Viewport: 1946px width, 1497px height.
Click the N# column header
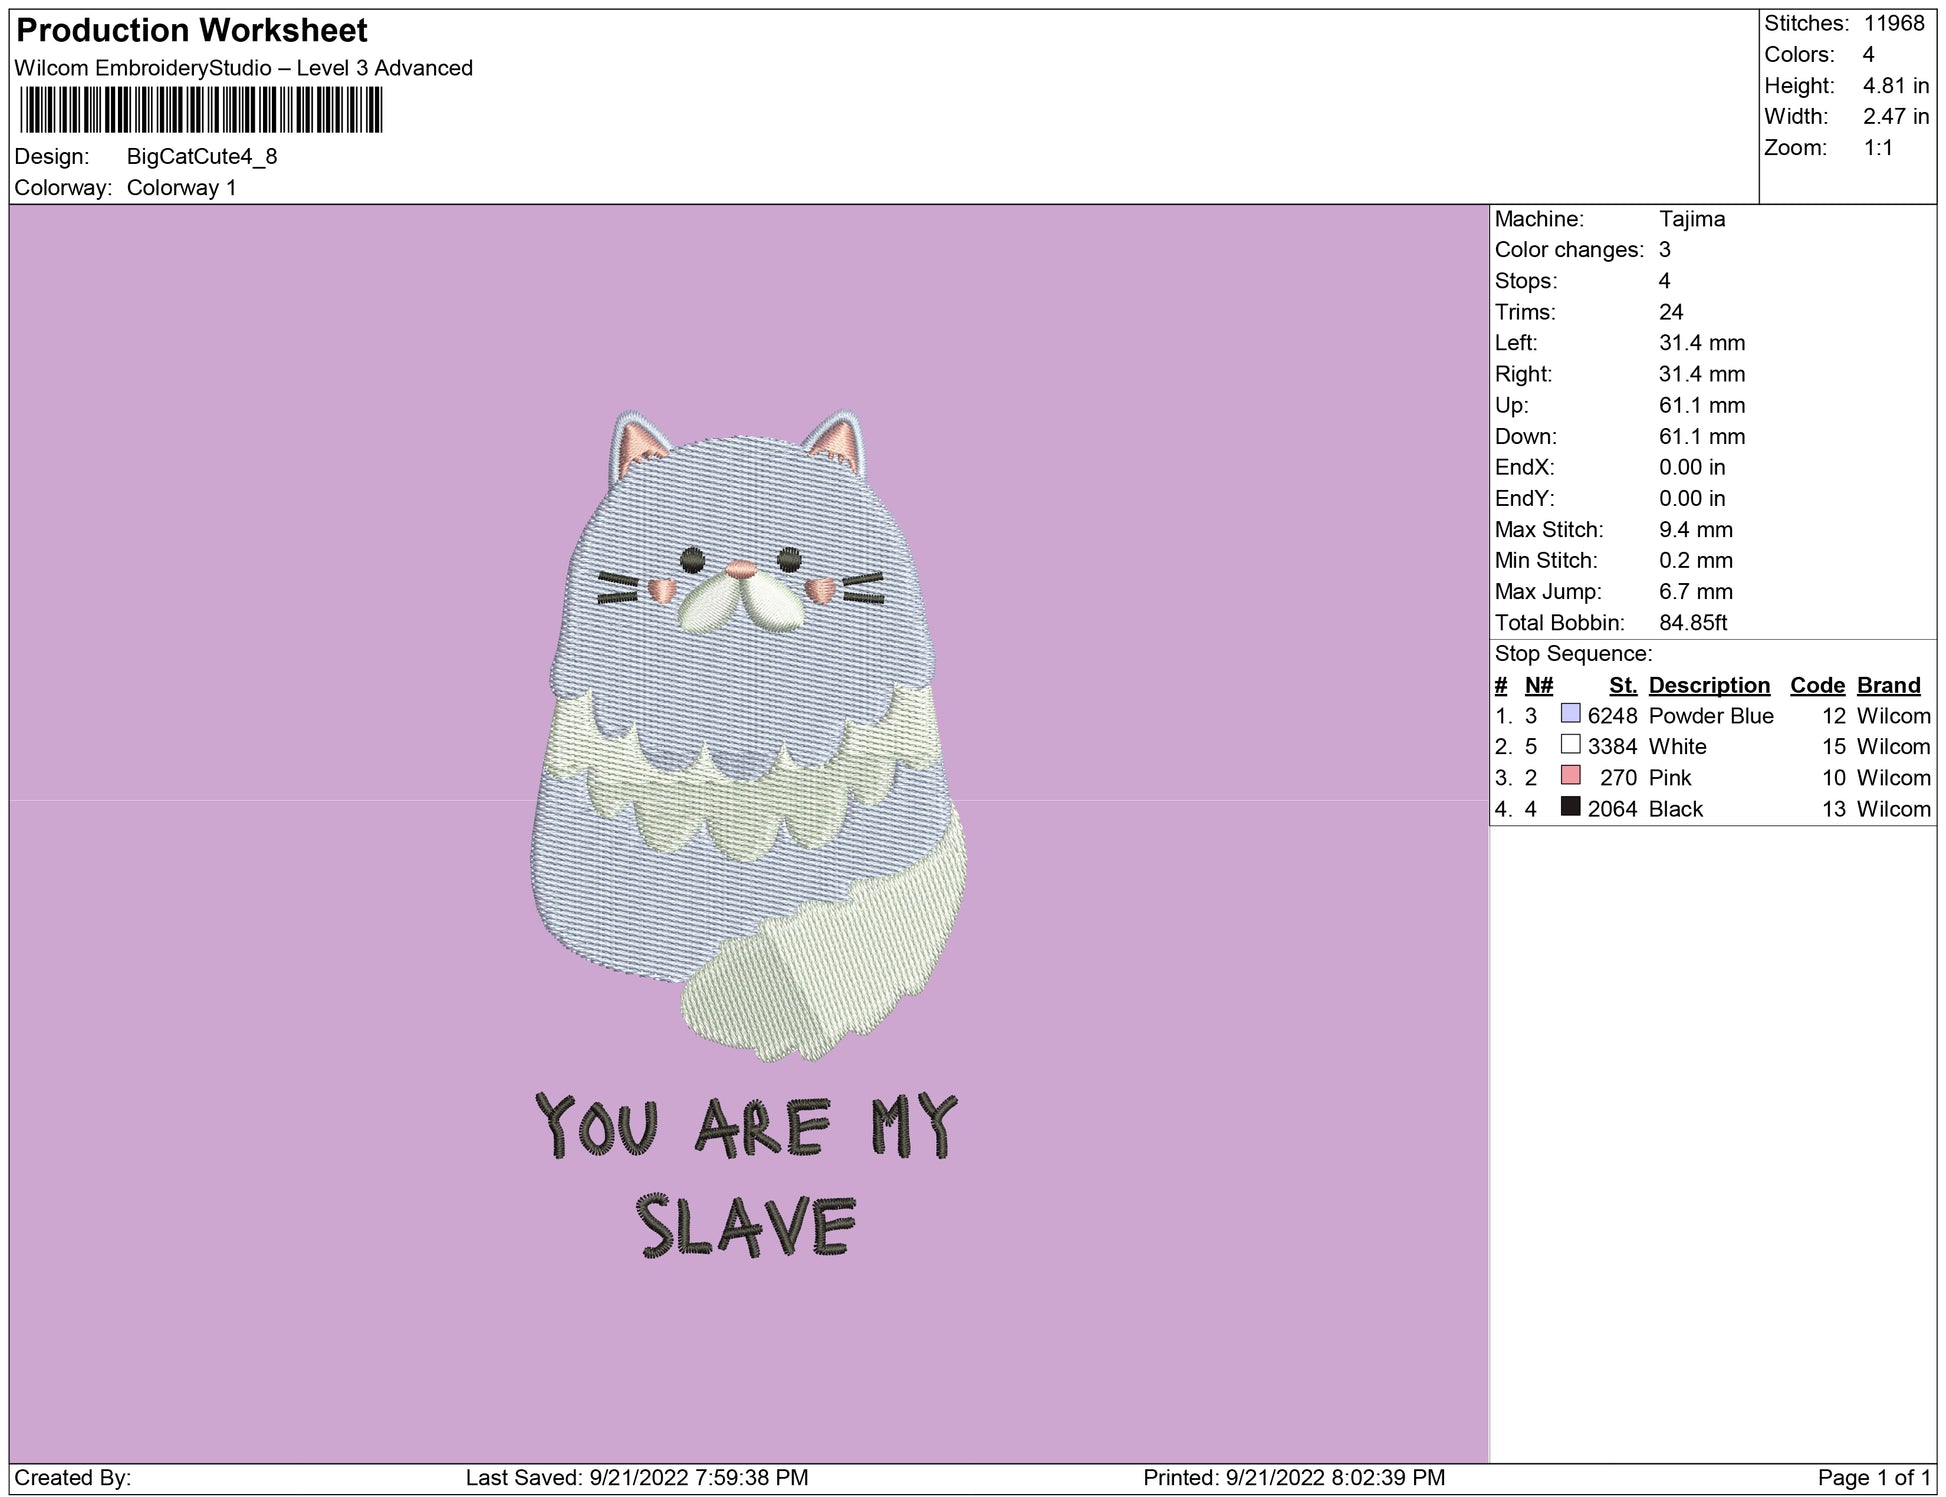click(x=1538, y=685)
